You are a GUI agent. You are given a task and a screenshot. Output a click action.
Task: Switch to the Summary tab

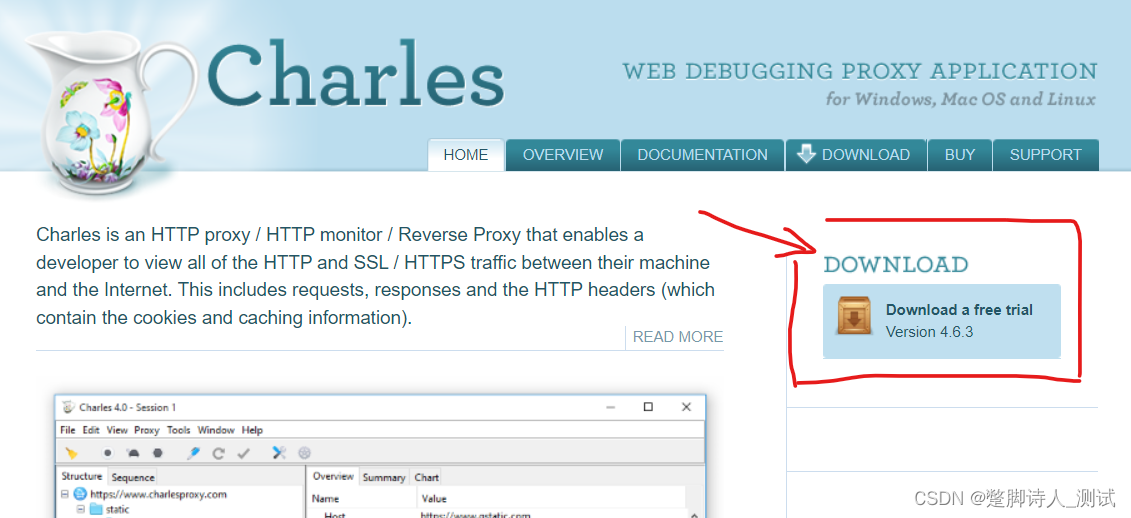tap(384, 477)
